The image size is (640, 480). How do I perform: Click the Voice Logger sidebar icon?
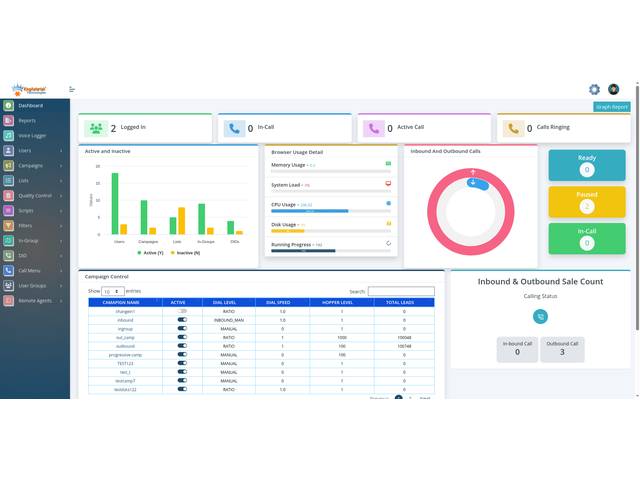(9, 135)
